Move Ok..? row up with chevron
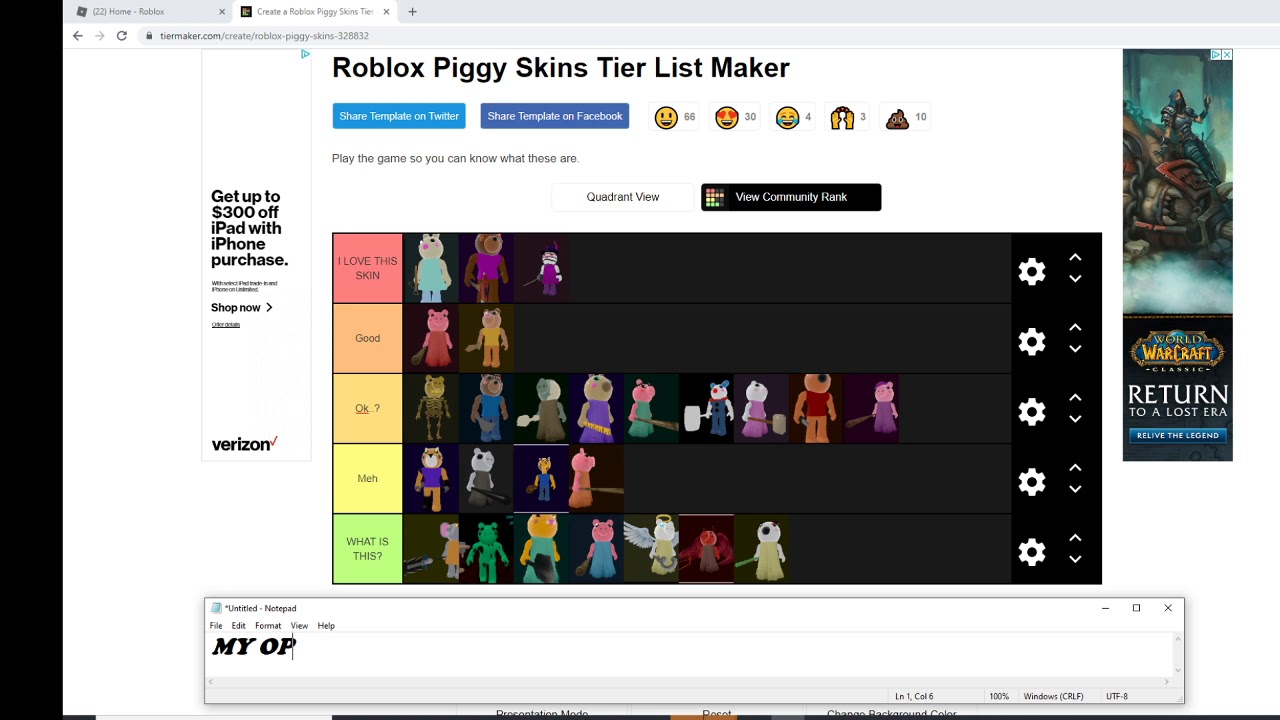 click(1075, 398)
